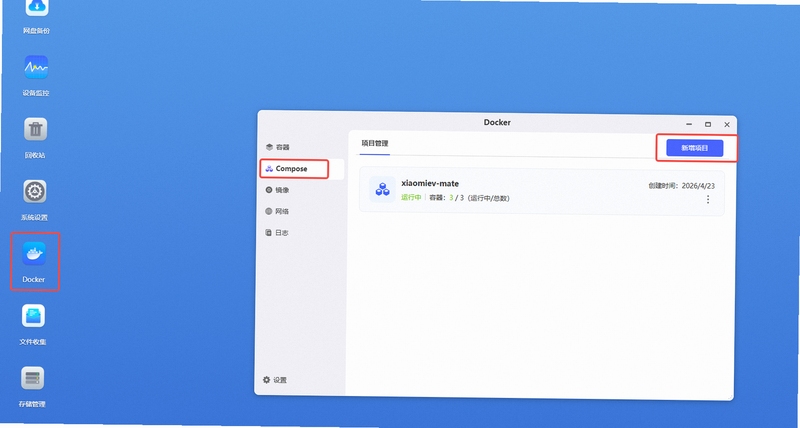Screen dimensions: 800x428
Task: Open 网络 network section in Docker sidebar
Action: 278,211
